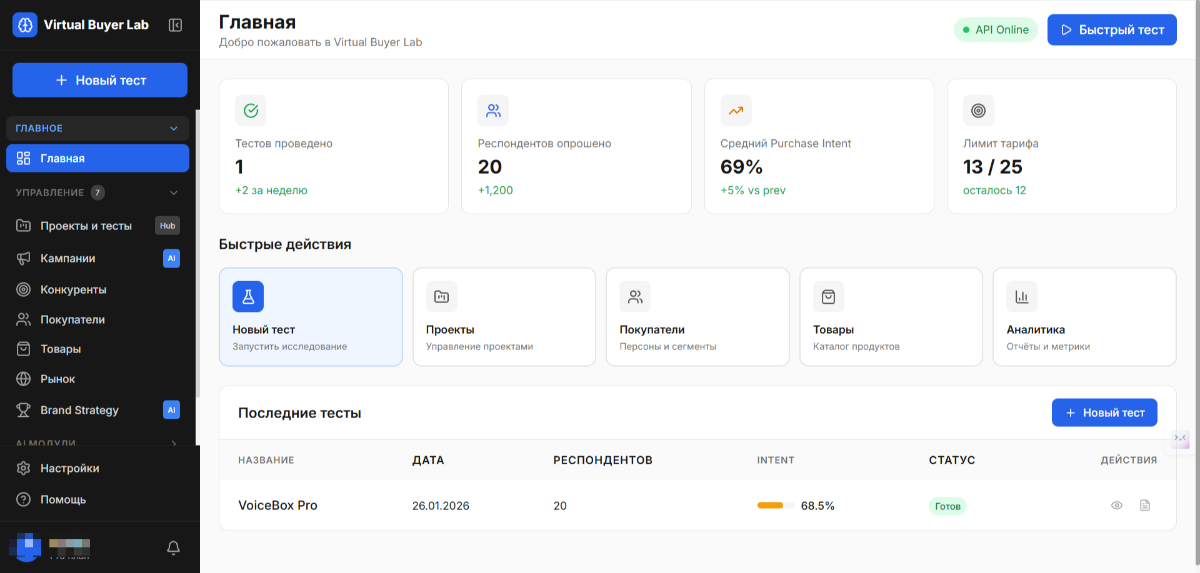Screen dimensions: 1200x573
Task: Click the count badge next to УПРАВЛЕНИЕ
Action: (x=97, y=192)
